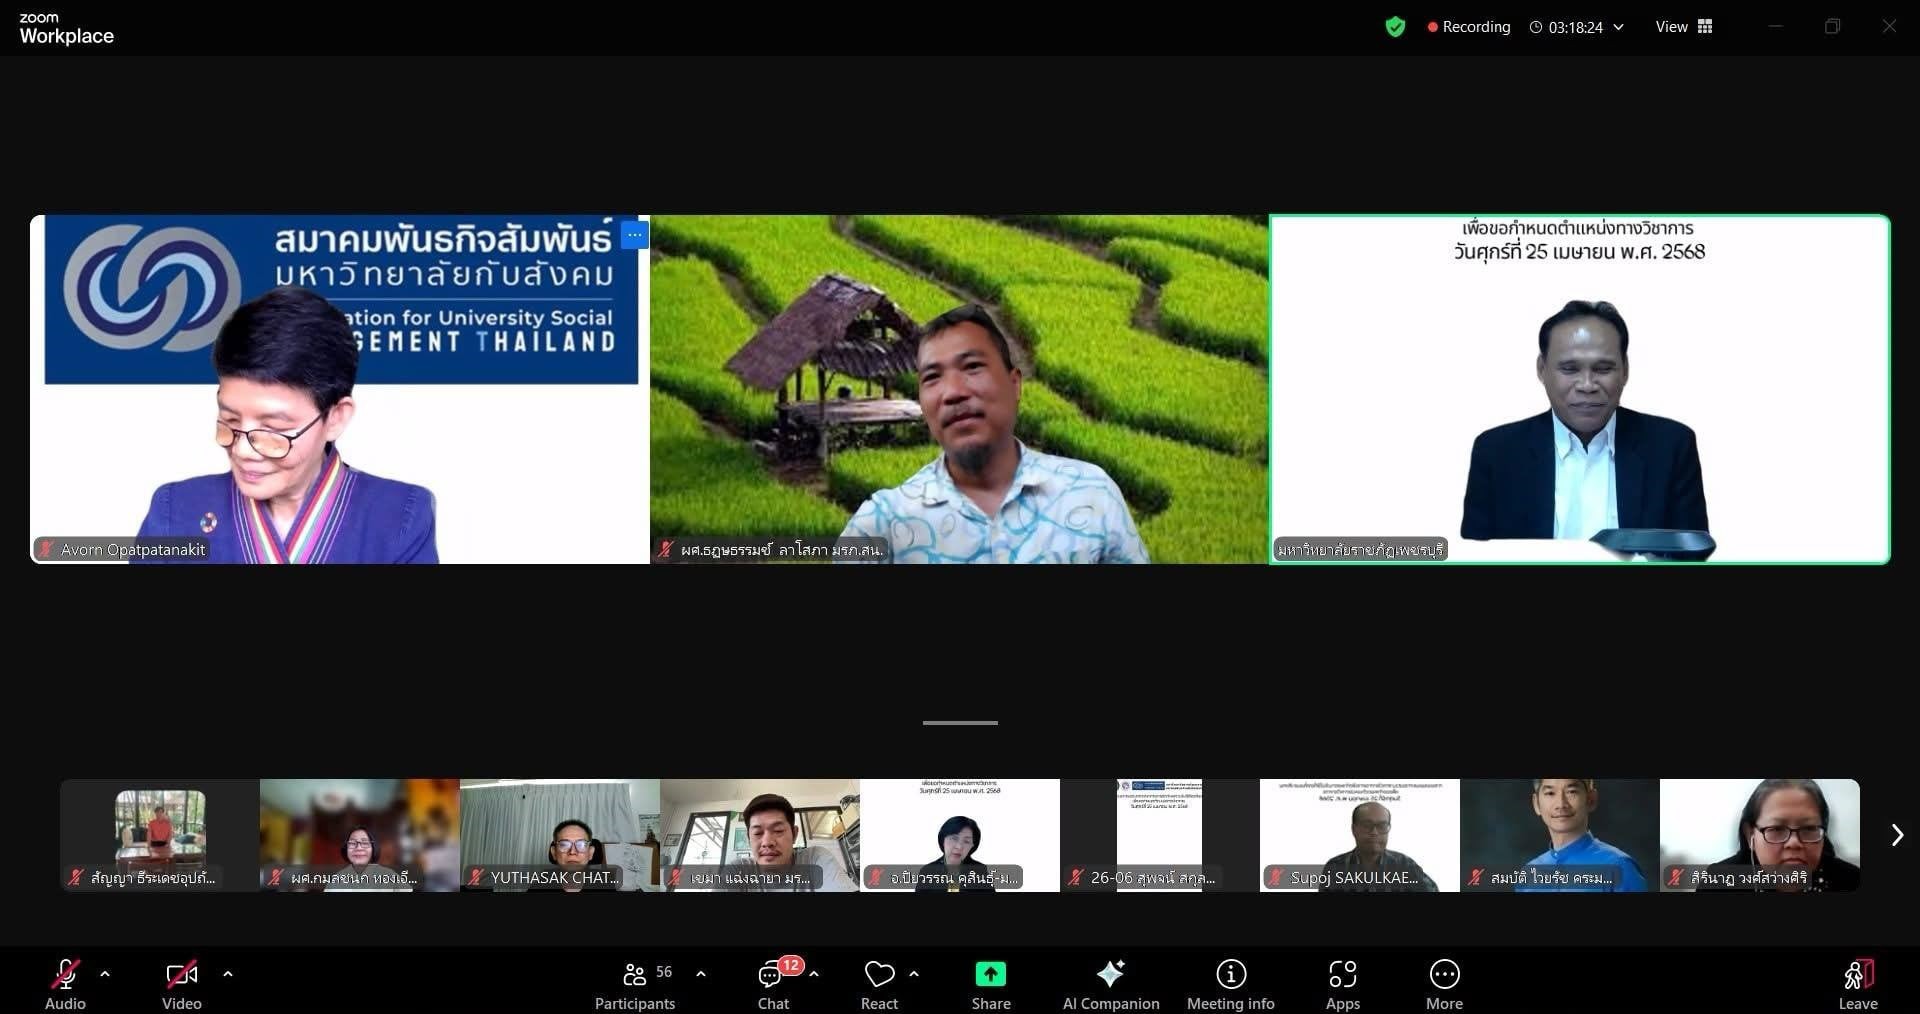Screen dimensions: 1920x1014
Task: Open AI Companion
Action: click(x=1110, y=984)
